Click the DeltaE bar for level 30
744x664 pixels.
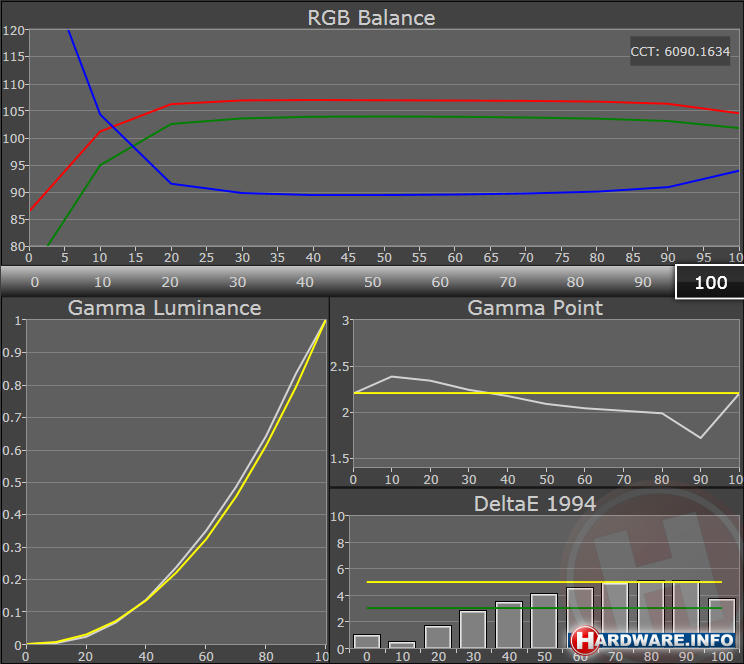click(473, 629)
